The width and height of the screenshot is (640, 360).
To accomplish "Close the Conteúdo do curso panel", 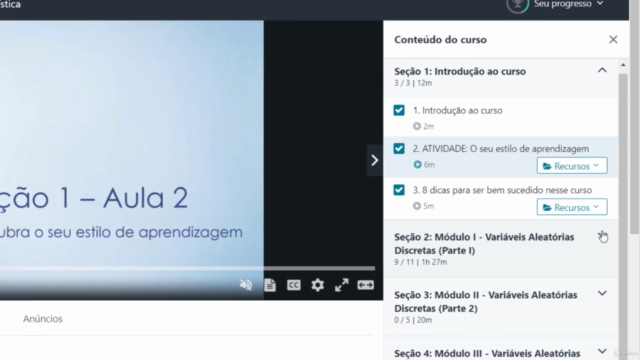I will click(x=613, y=40).
